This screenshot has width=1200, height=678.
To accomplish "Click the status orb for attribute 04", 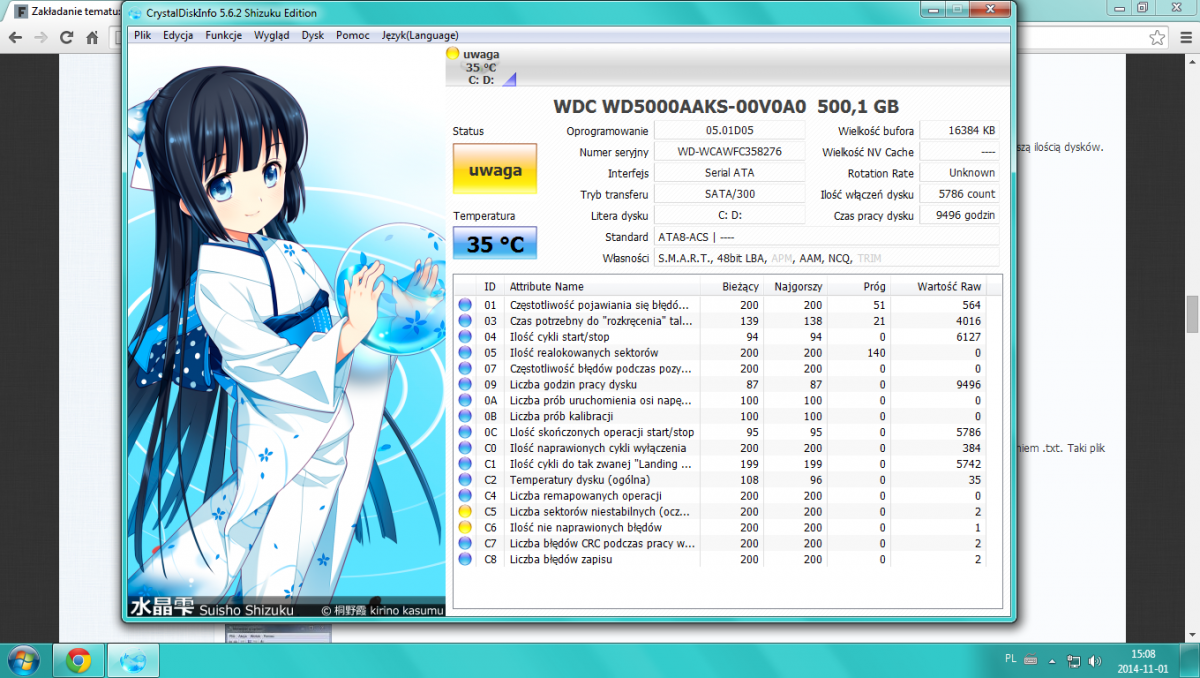I will 465,336.
